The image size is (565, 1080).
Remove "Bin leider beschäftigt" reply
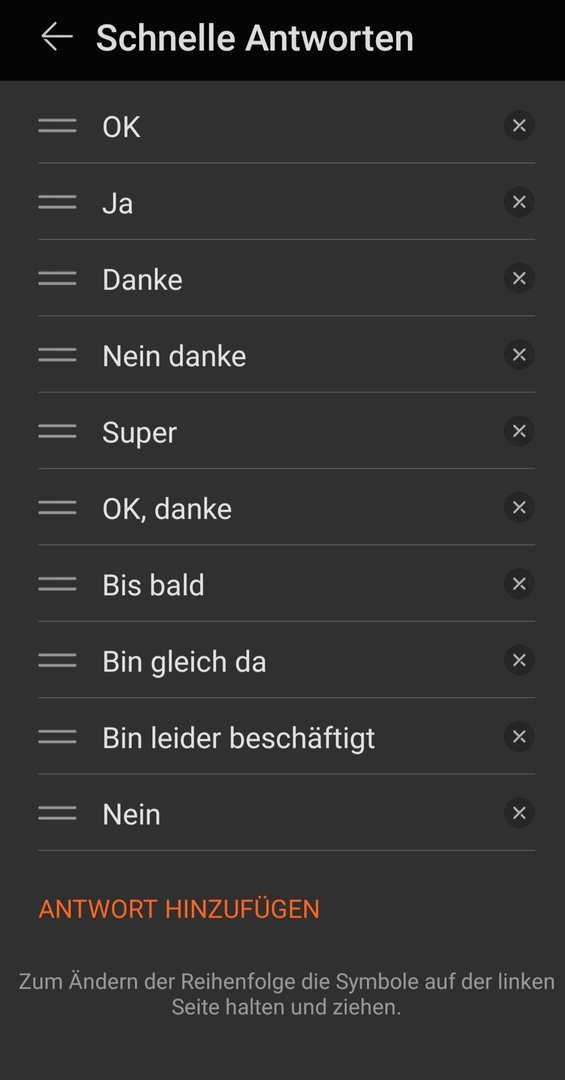[x=519, y=737]
